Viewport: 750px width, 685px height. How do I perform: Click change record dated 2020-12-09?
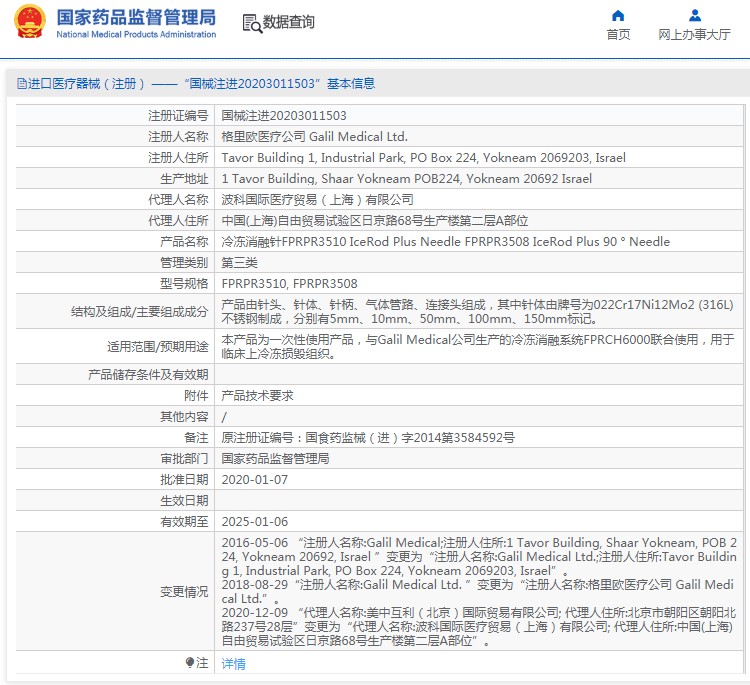tap(479, 627)
